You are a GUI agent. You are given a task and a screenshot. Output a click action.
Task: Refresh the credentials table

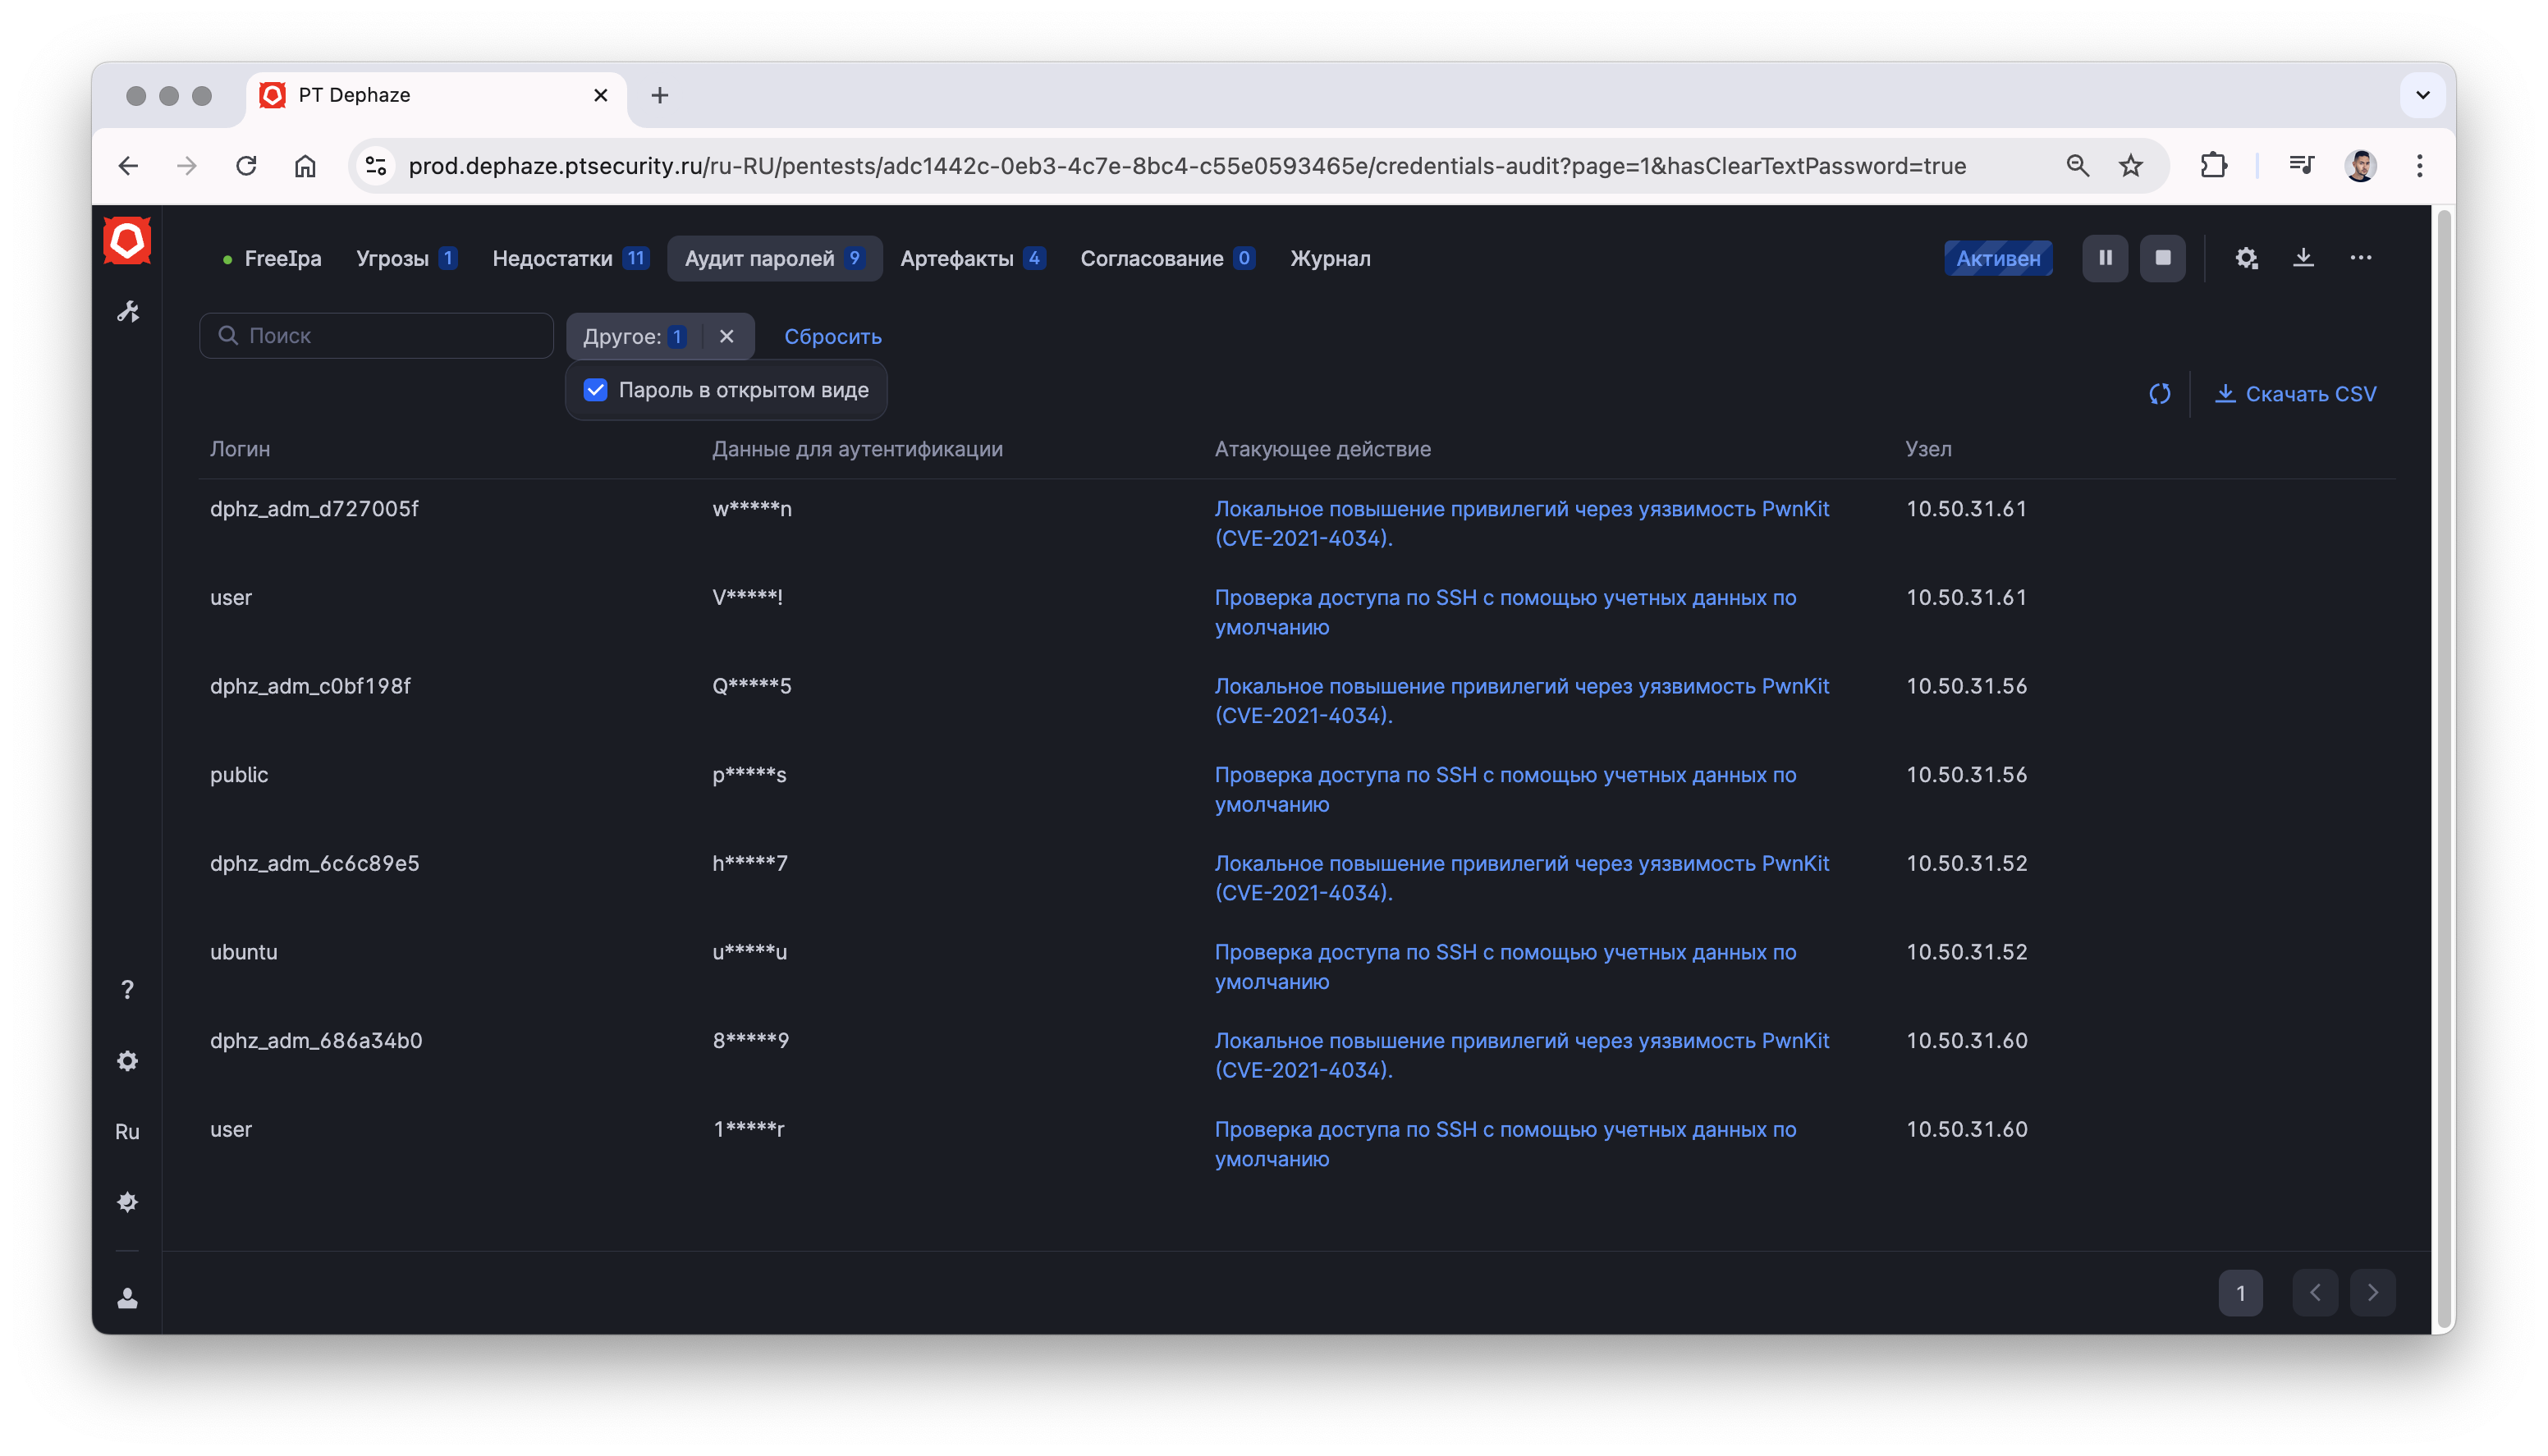pyautogui.click(x=2159, y=394)
